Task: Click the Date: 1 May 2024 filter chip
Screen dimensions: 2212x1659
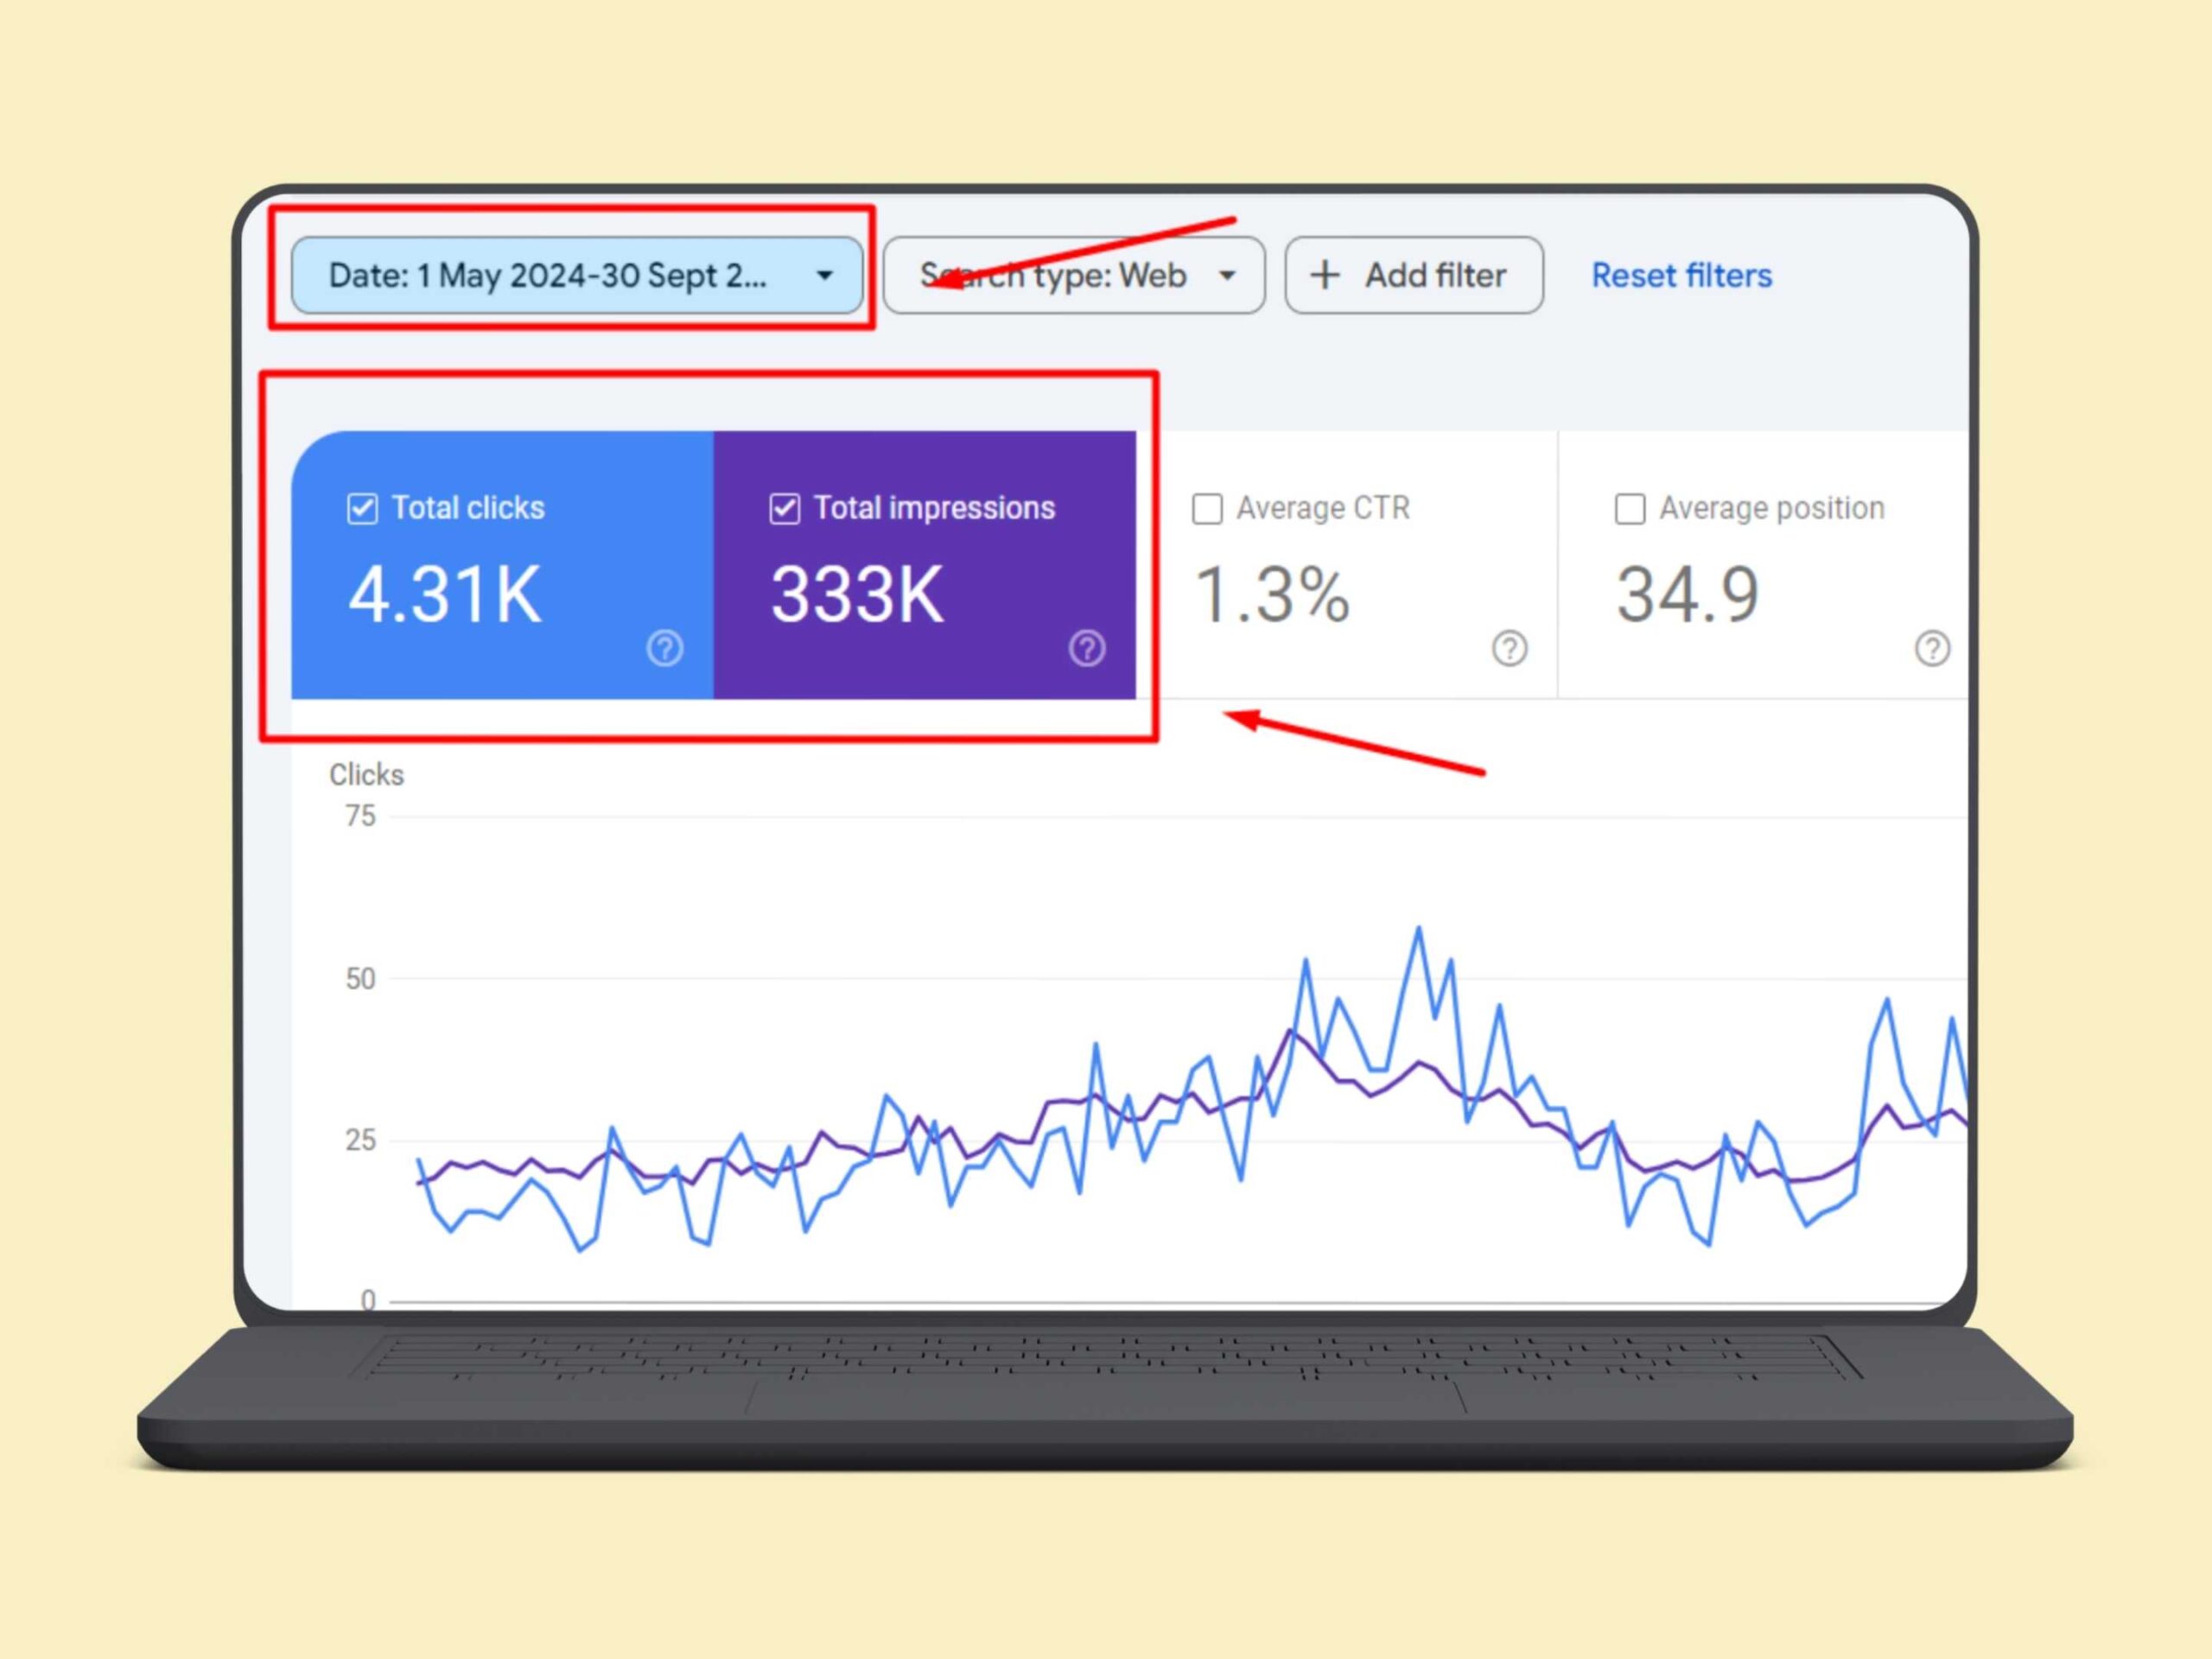Action: [x=548, y=275]
